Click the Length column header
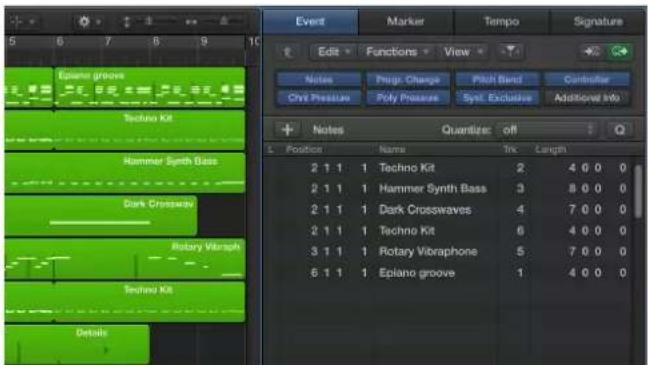 coord(550,150)
